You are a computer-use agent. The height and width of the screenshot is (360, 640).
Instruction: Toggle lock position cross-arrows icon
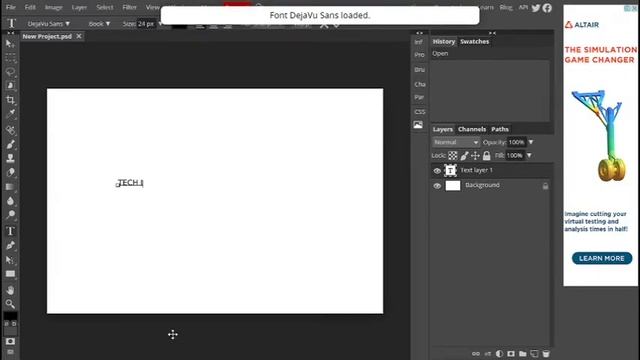click(x=475, y=156)
